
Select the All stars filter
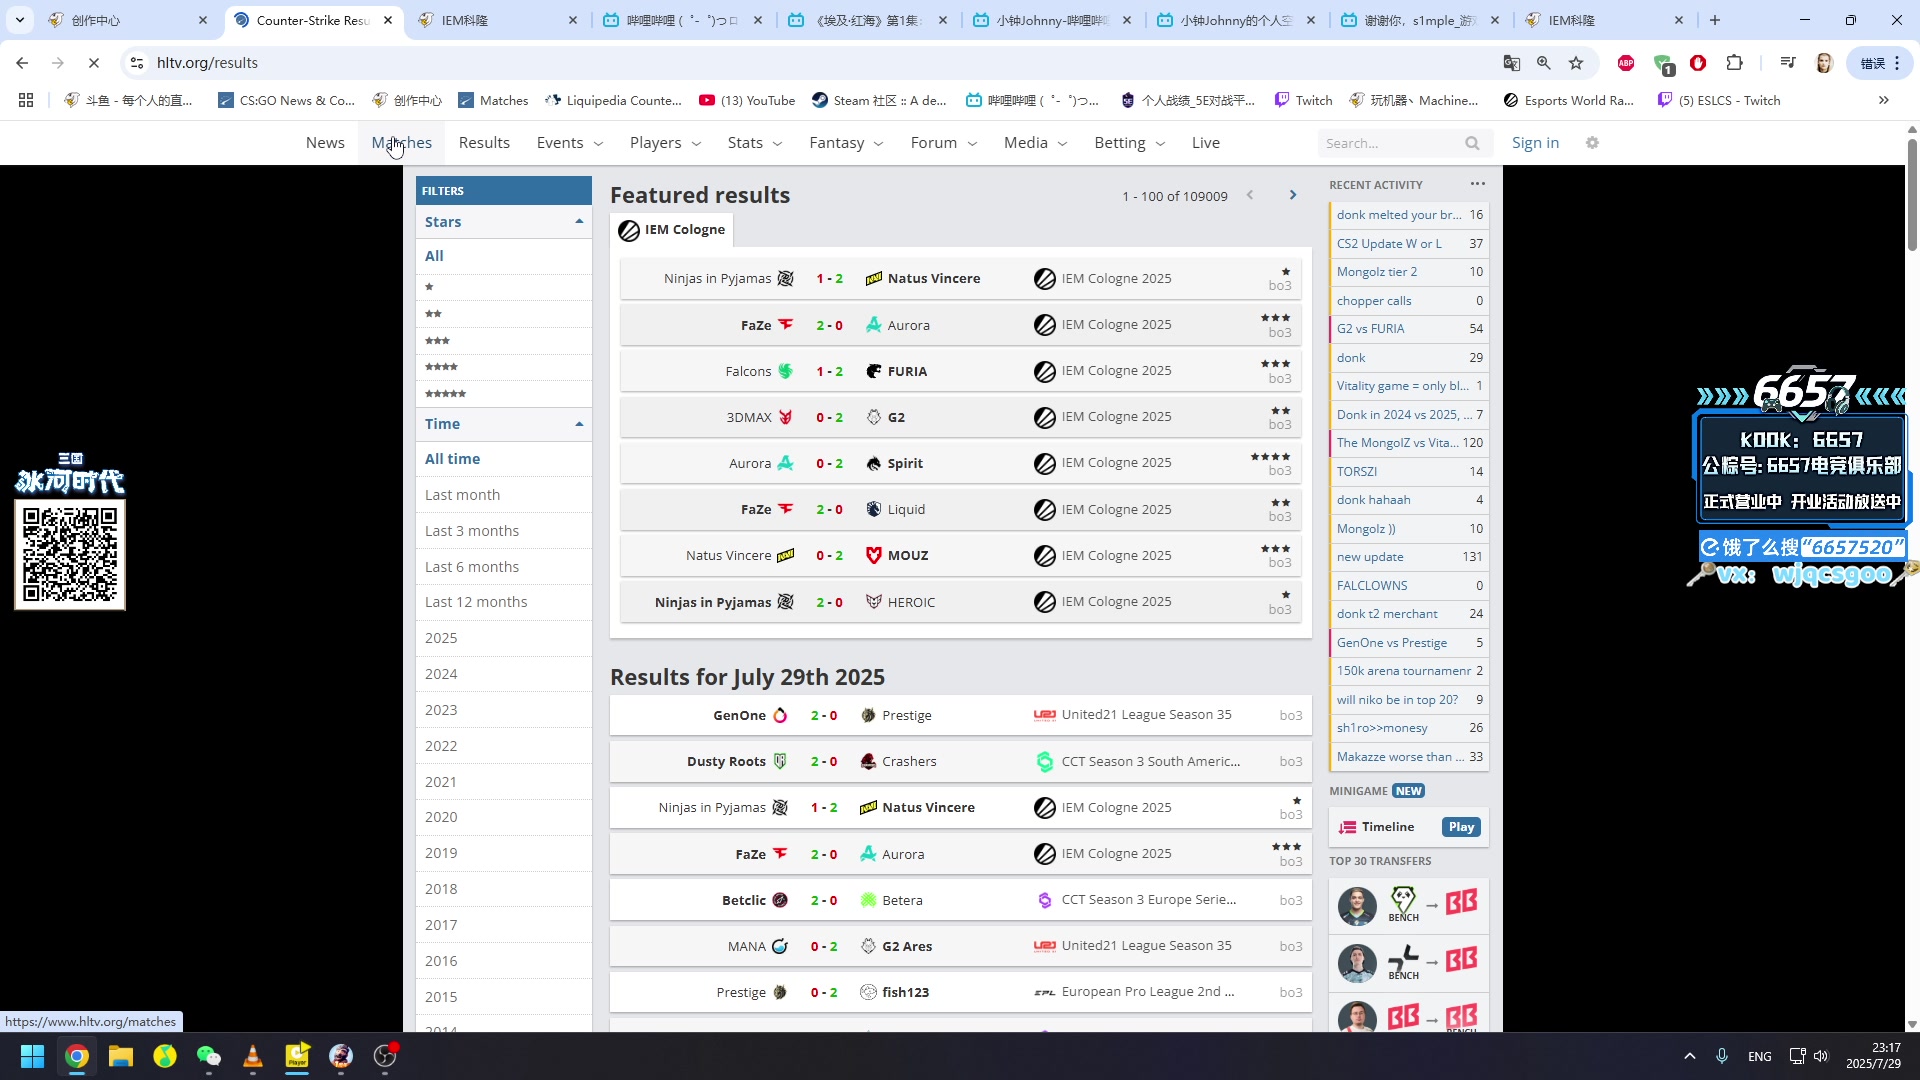click(504, 256)
